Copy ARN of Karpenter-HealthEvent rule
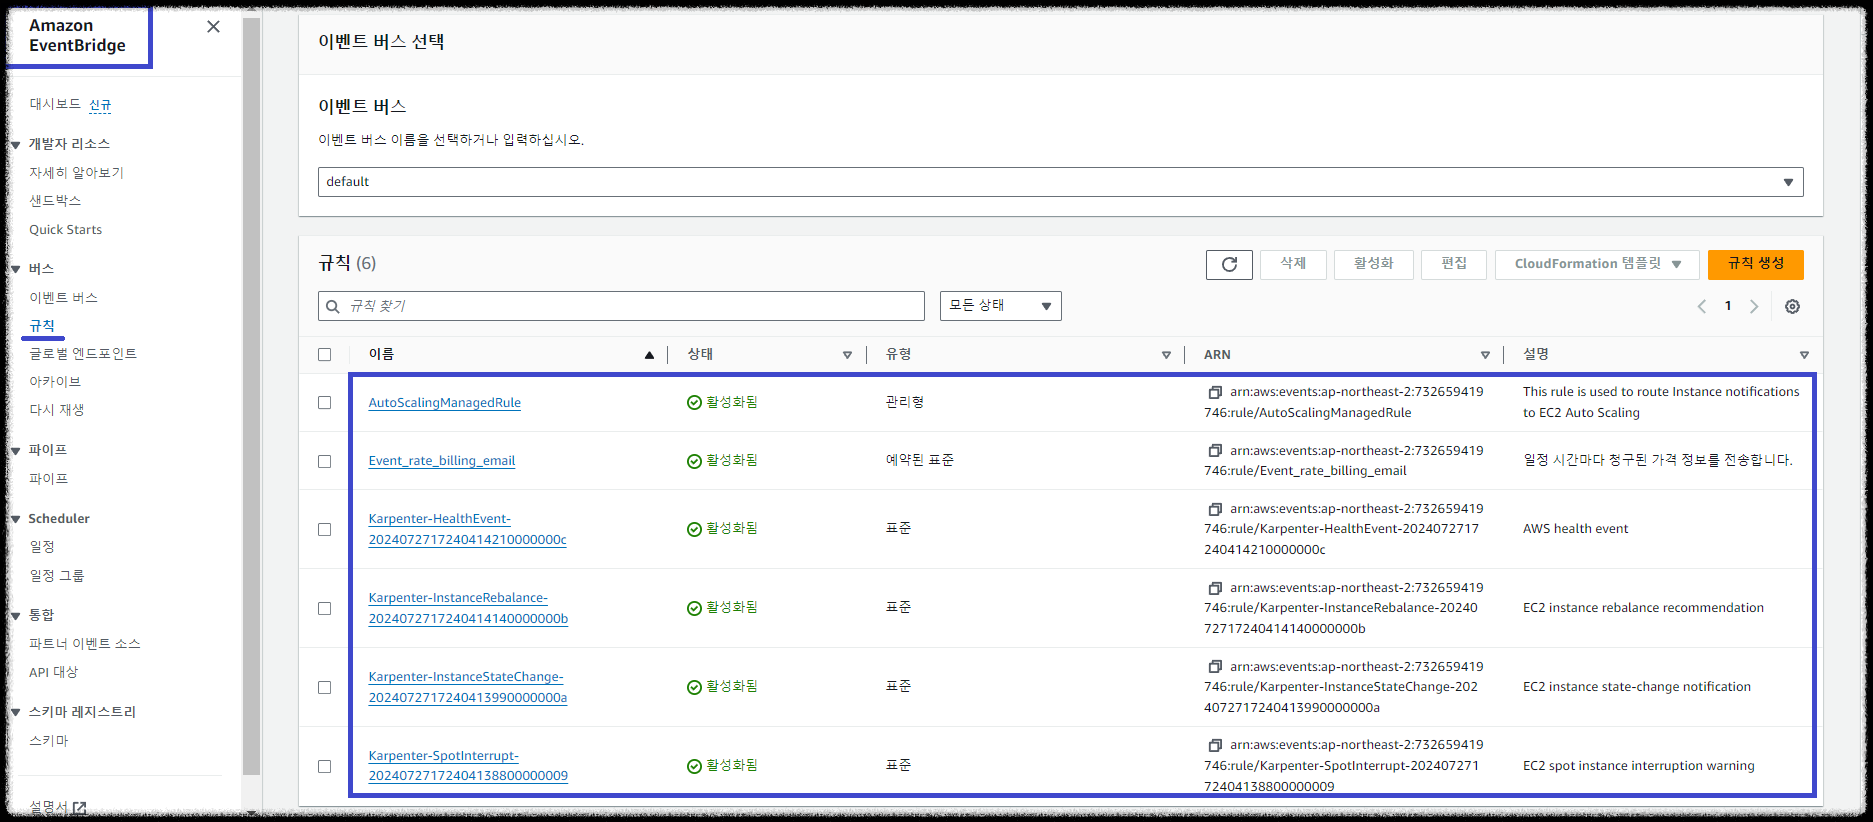 click(1215, 509)
